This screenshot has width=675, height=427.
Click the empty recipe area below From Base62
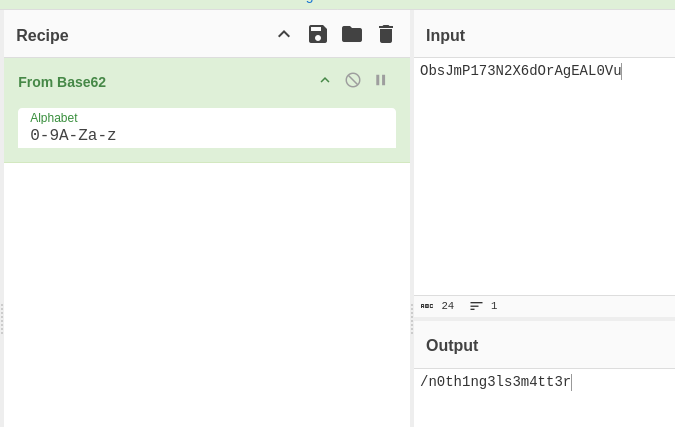(x=206, y=290)
